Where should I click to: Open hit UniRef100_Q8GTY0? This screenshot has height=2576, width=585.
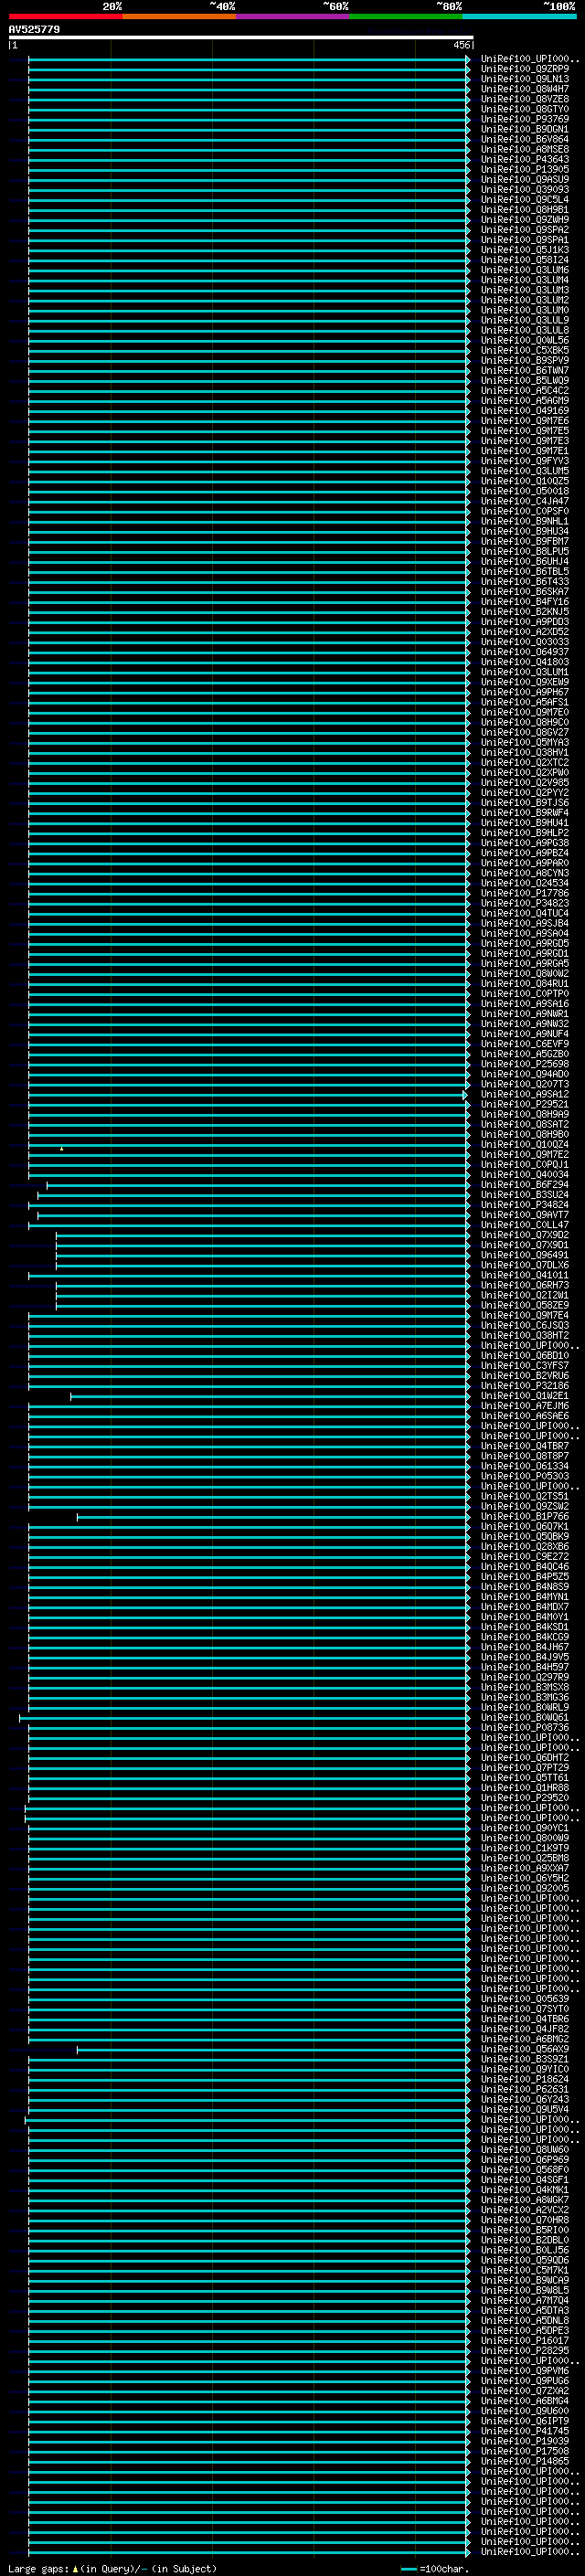point(525,109)
